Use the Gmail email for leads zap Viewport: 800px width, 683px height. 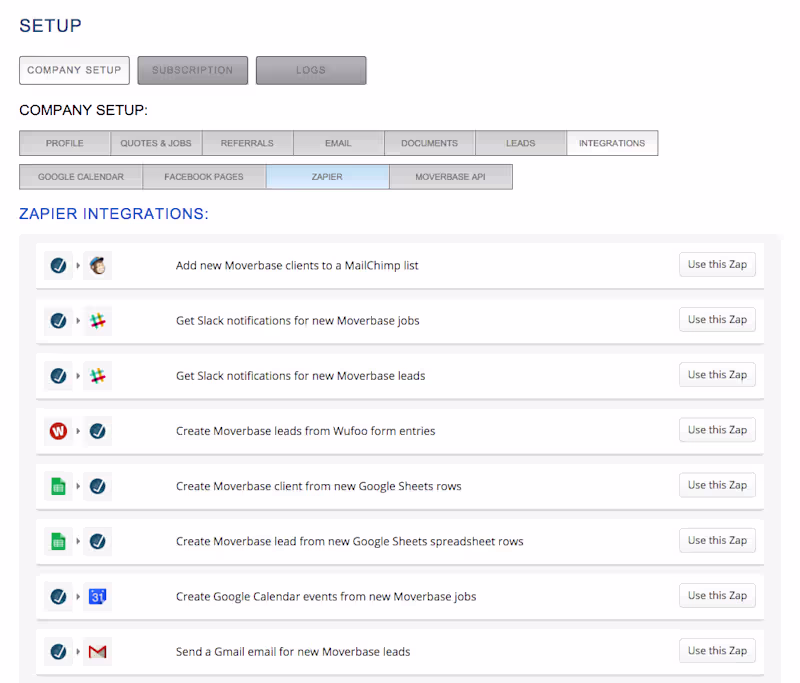(717, 651)
